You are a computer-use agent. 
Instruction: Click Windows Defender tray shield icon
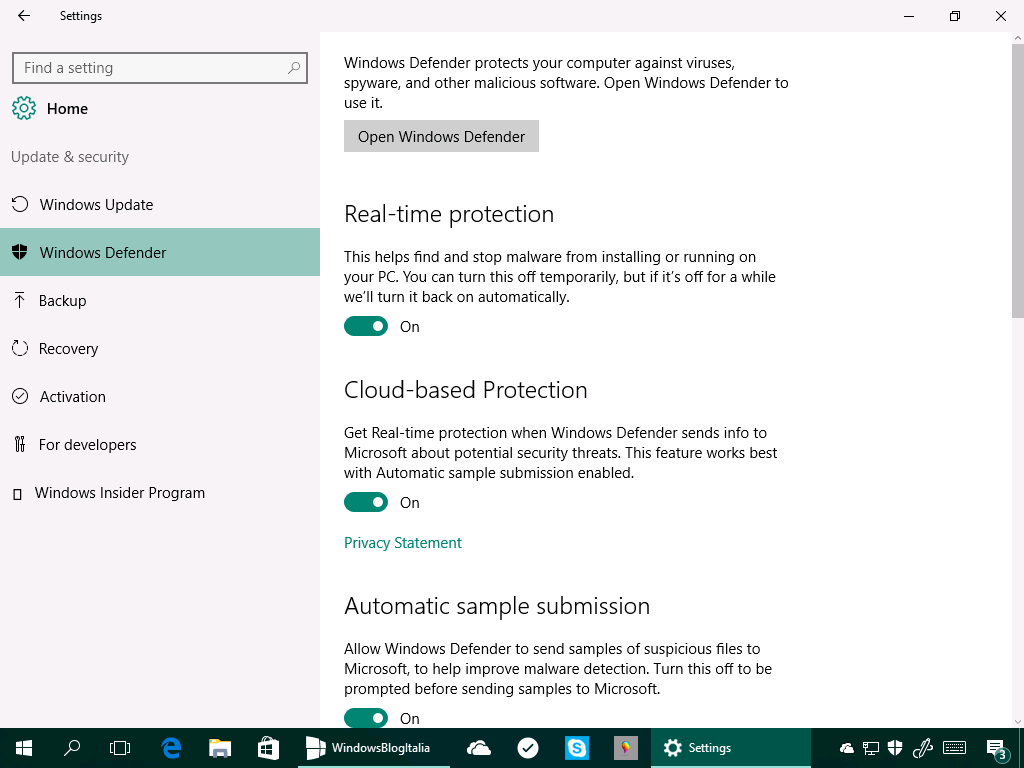point(895,748)
